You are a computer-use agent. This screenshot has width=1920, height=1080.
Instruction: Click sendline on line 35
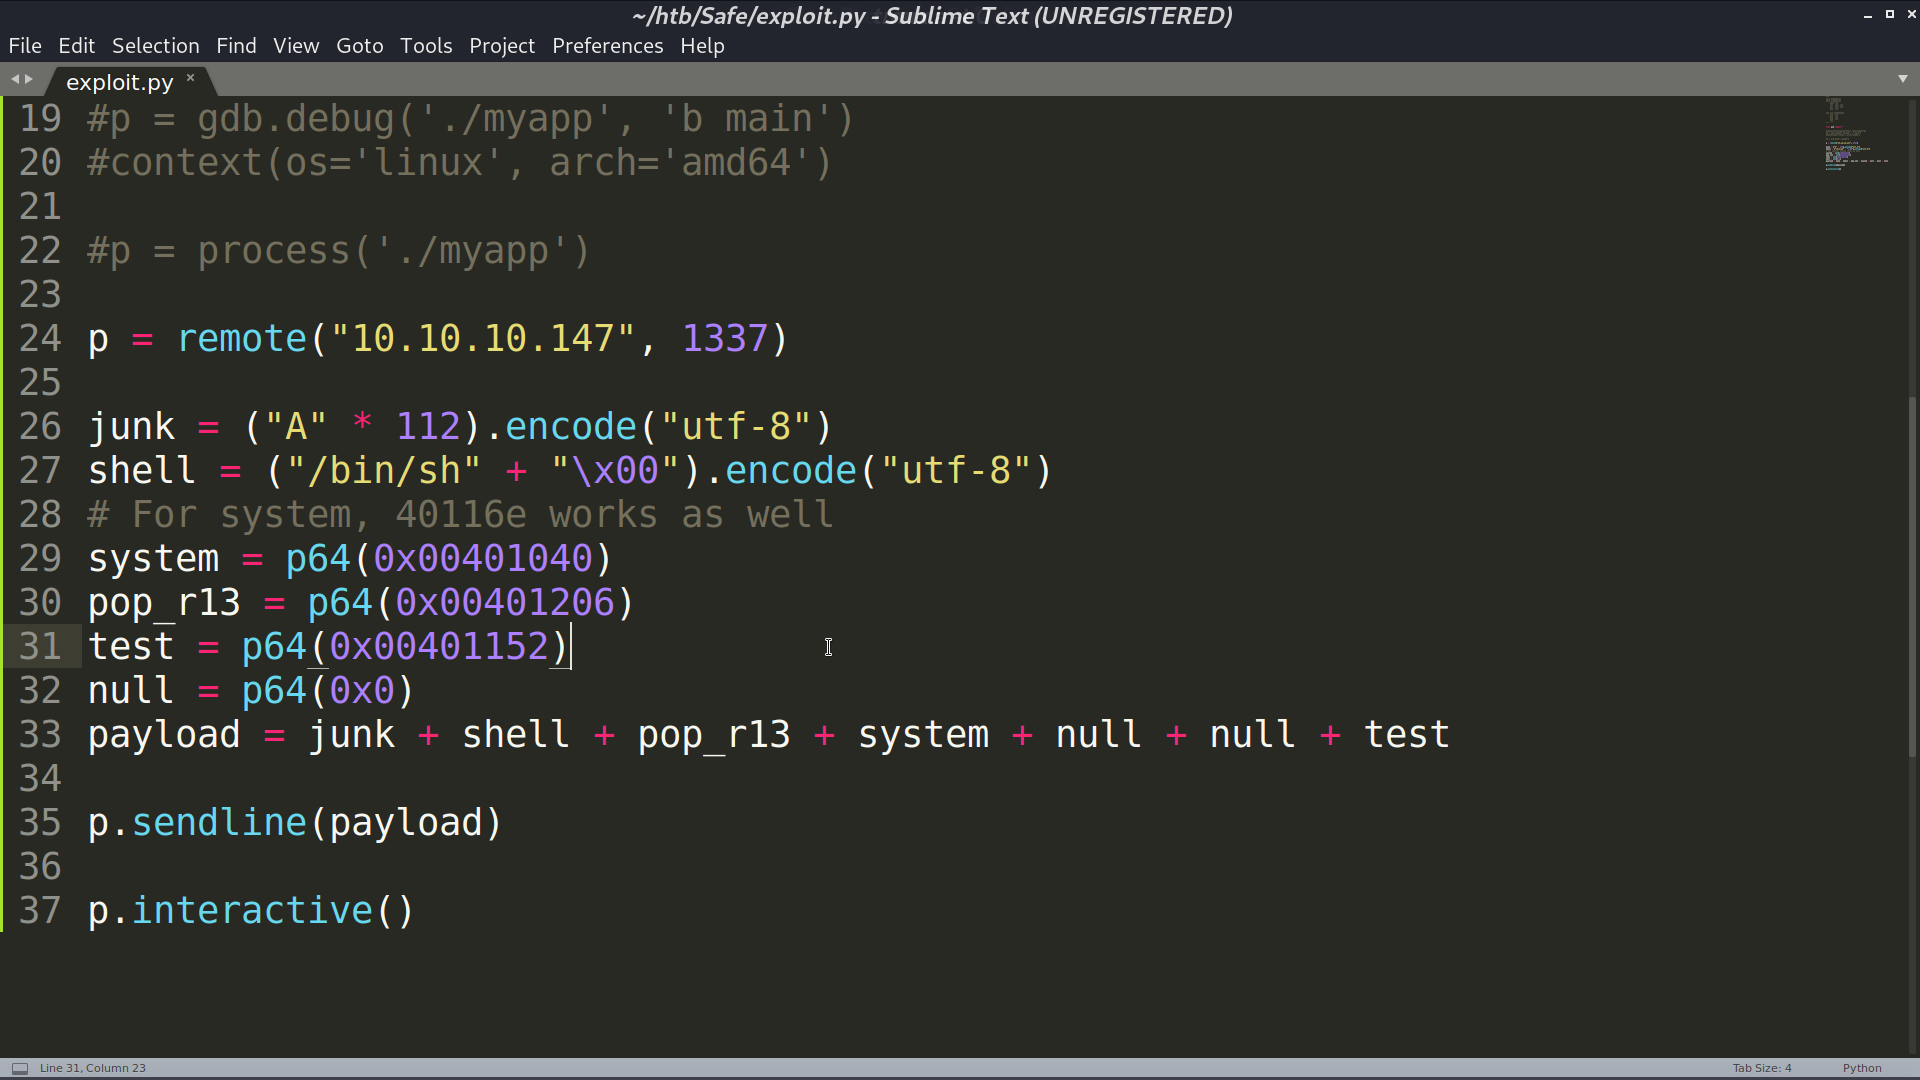click(x=219, y=823)
